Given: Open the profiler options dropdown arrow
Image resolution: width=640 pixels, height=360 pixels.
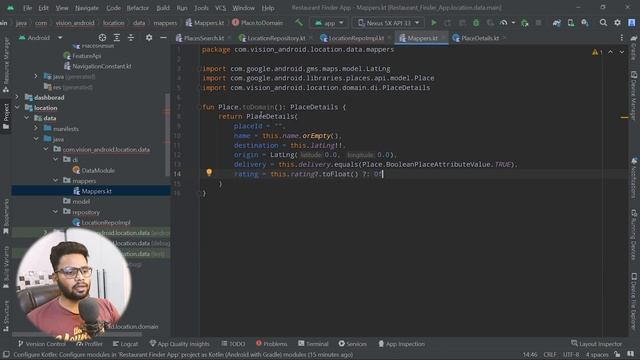Looking at the screenshot, I should 513,23.
